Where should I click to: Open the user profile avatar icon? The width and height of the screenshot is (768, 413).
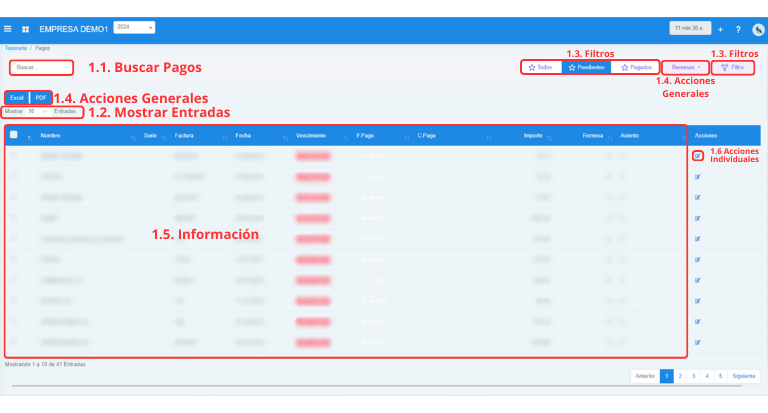pos(756,29)
